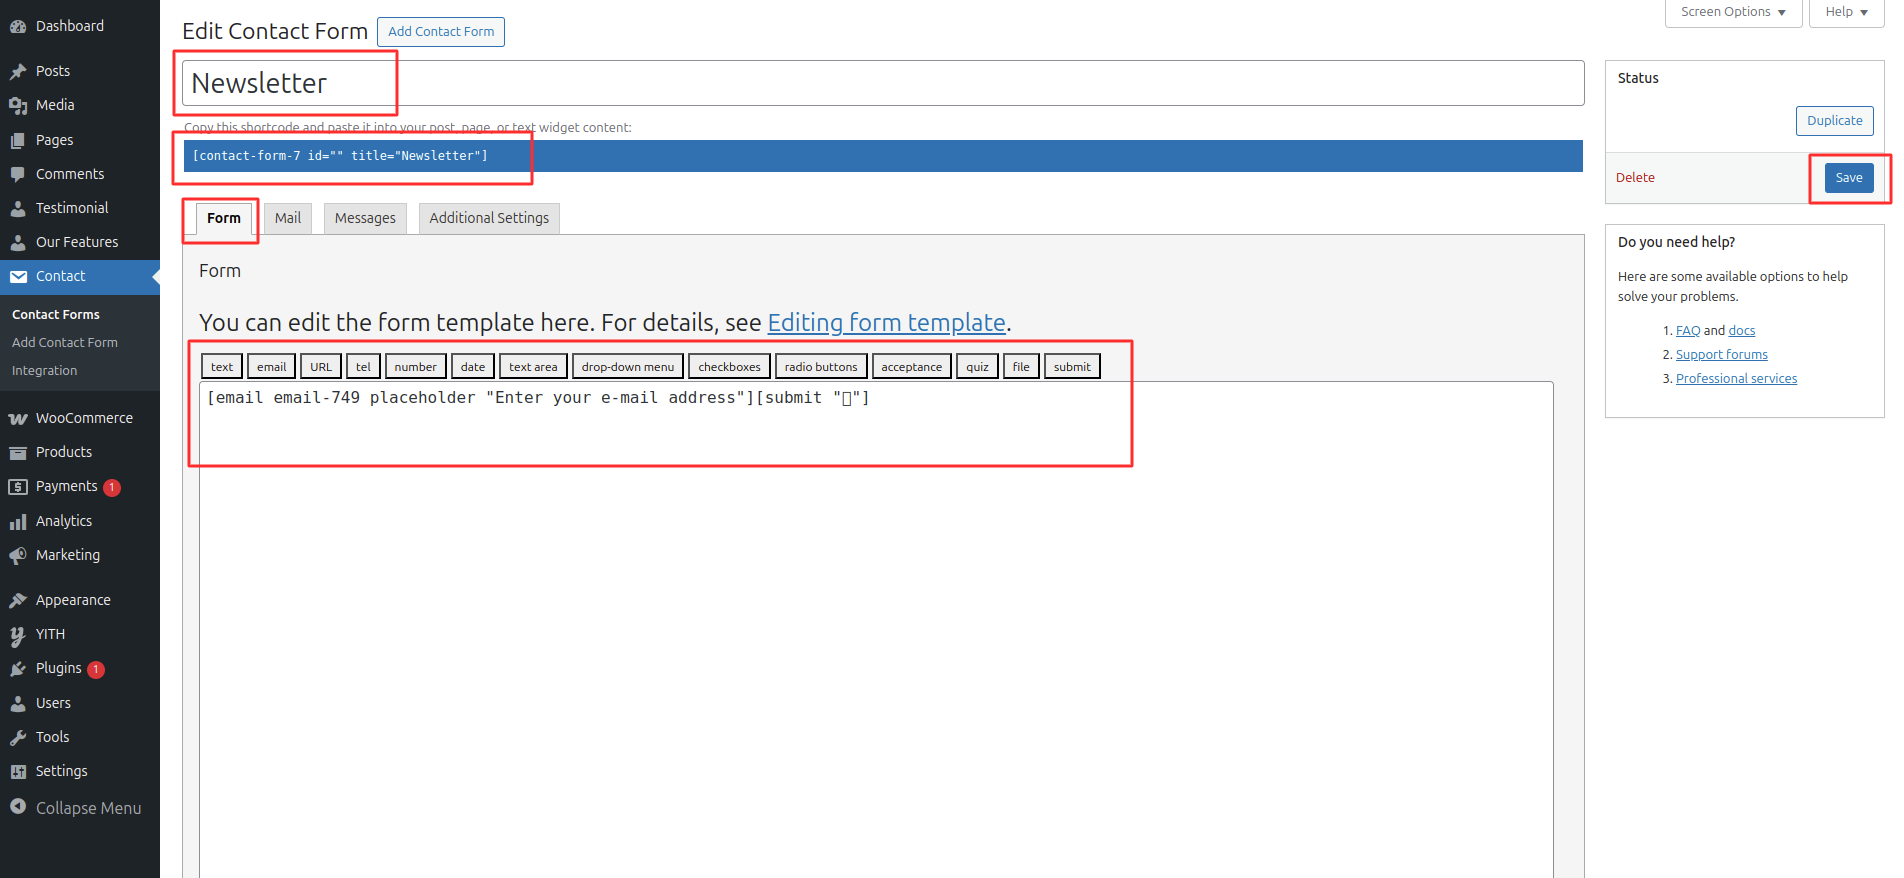Open the Appearance menu

pyautogui.click(x=80, y=600)
